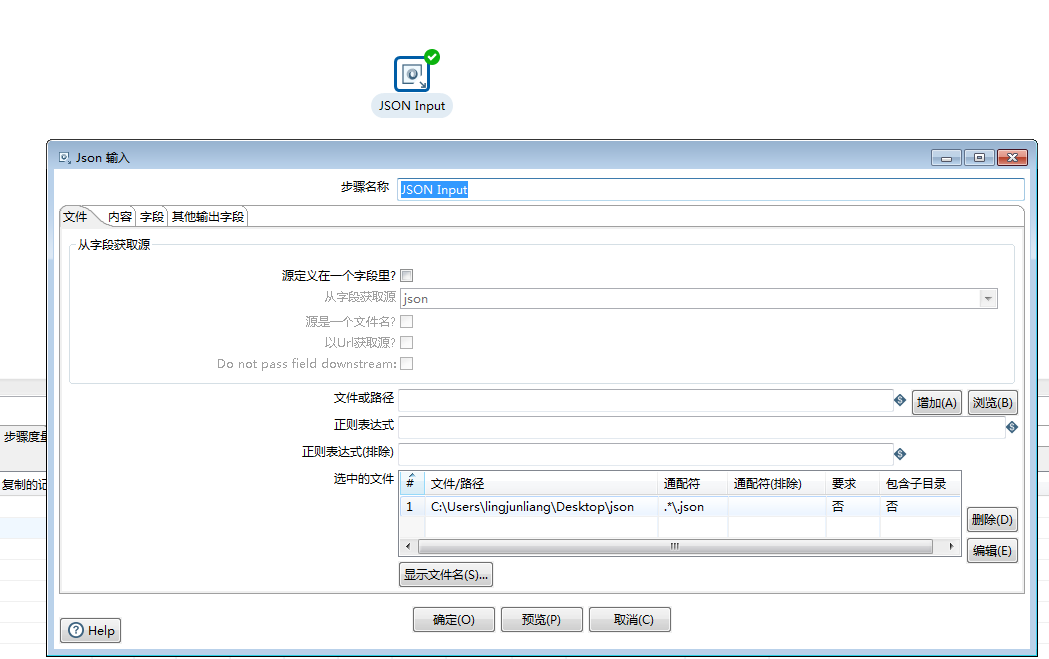The width and height of the screenshot is (1049, 659).
Task: Click the variable icon beside 正则表达式(排除)
Action: [x=899, y=454]
